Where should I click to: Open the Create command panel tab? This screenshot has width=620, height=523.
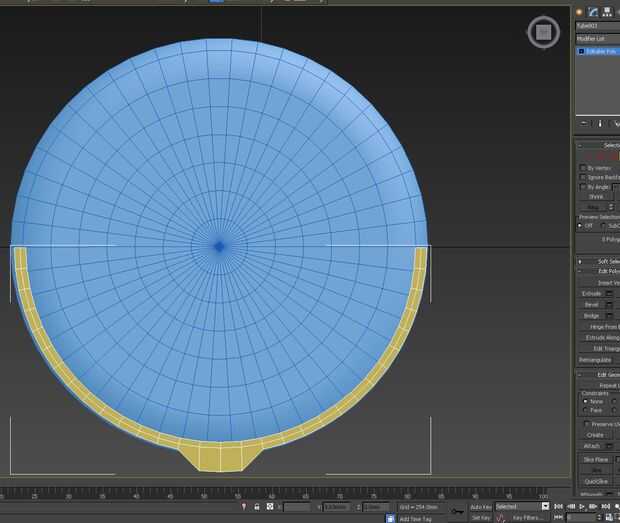(579, 12)
